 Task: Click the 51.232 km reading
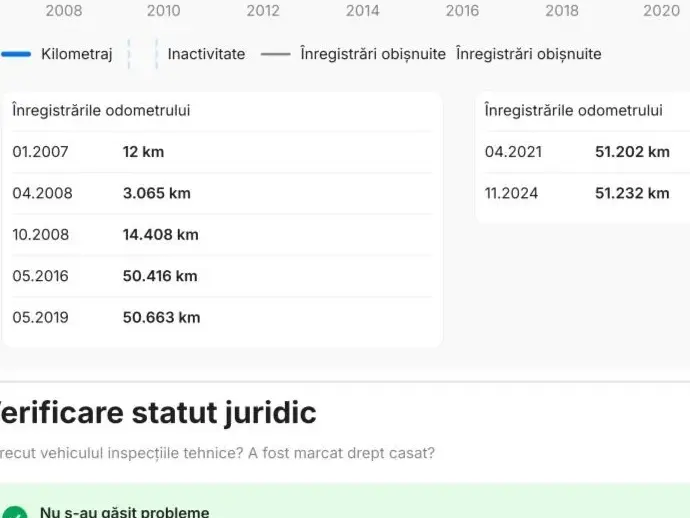632,193
